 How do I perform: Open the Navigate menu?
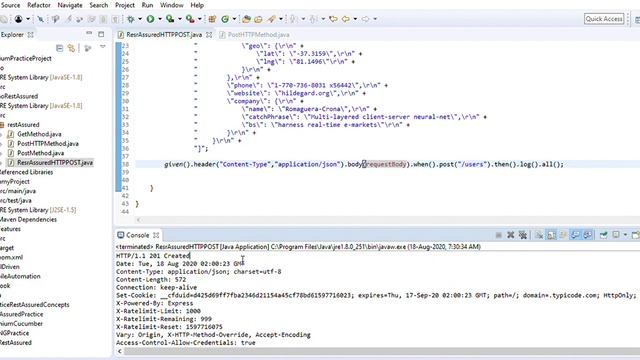coord(69,5)
